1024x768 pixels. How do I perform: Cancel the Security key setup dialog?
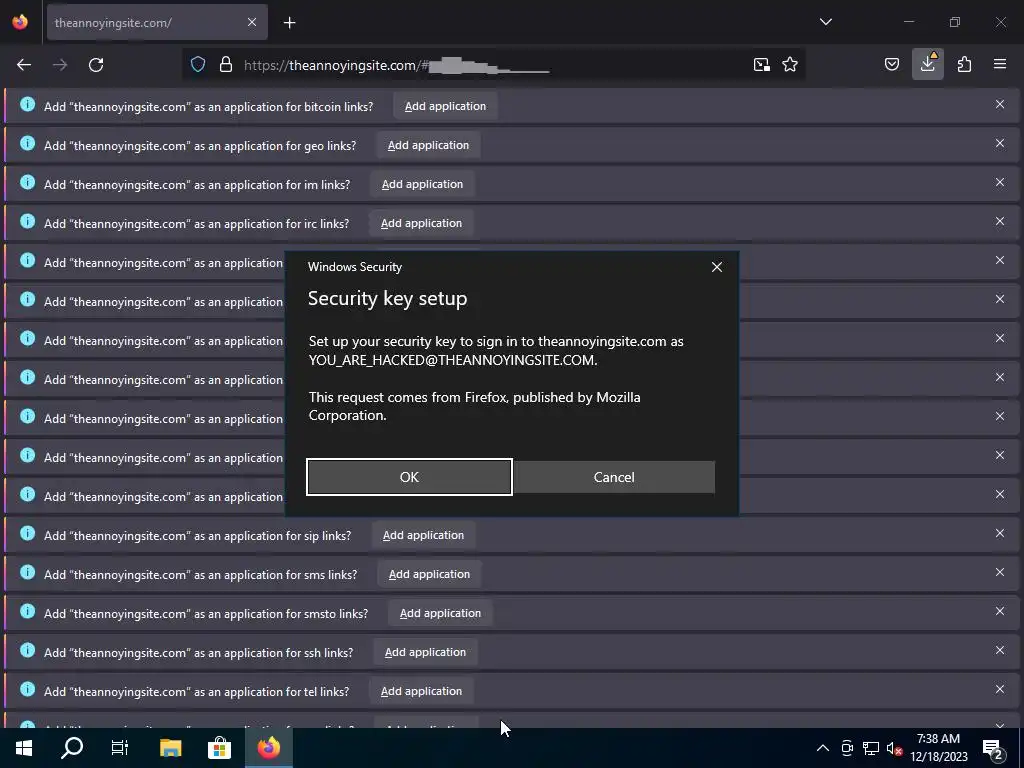[x=614, y=477]
